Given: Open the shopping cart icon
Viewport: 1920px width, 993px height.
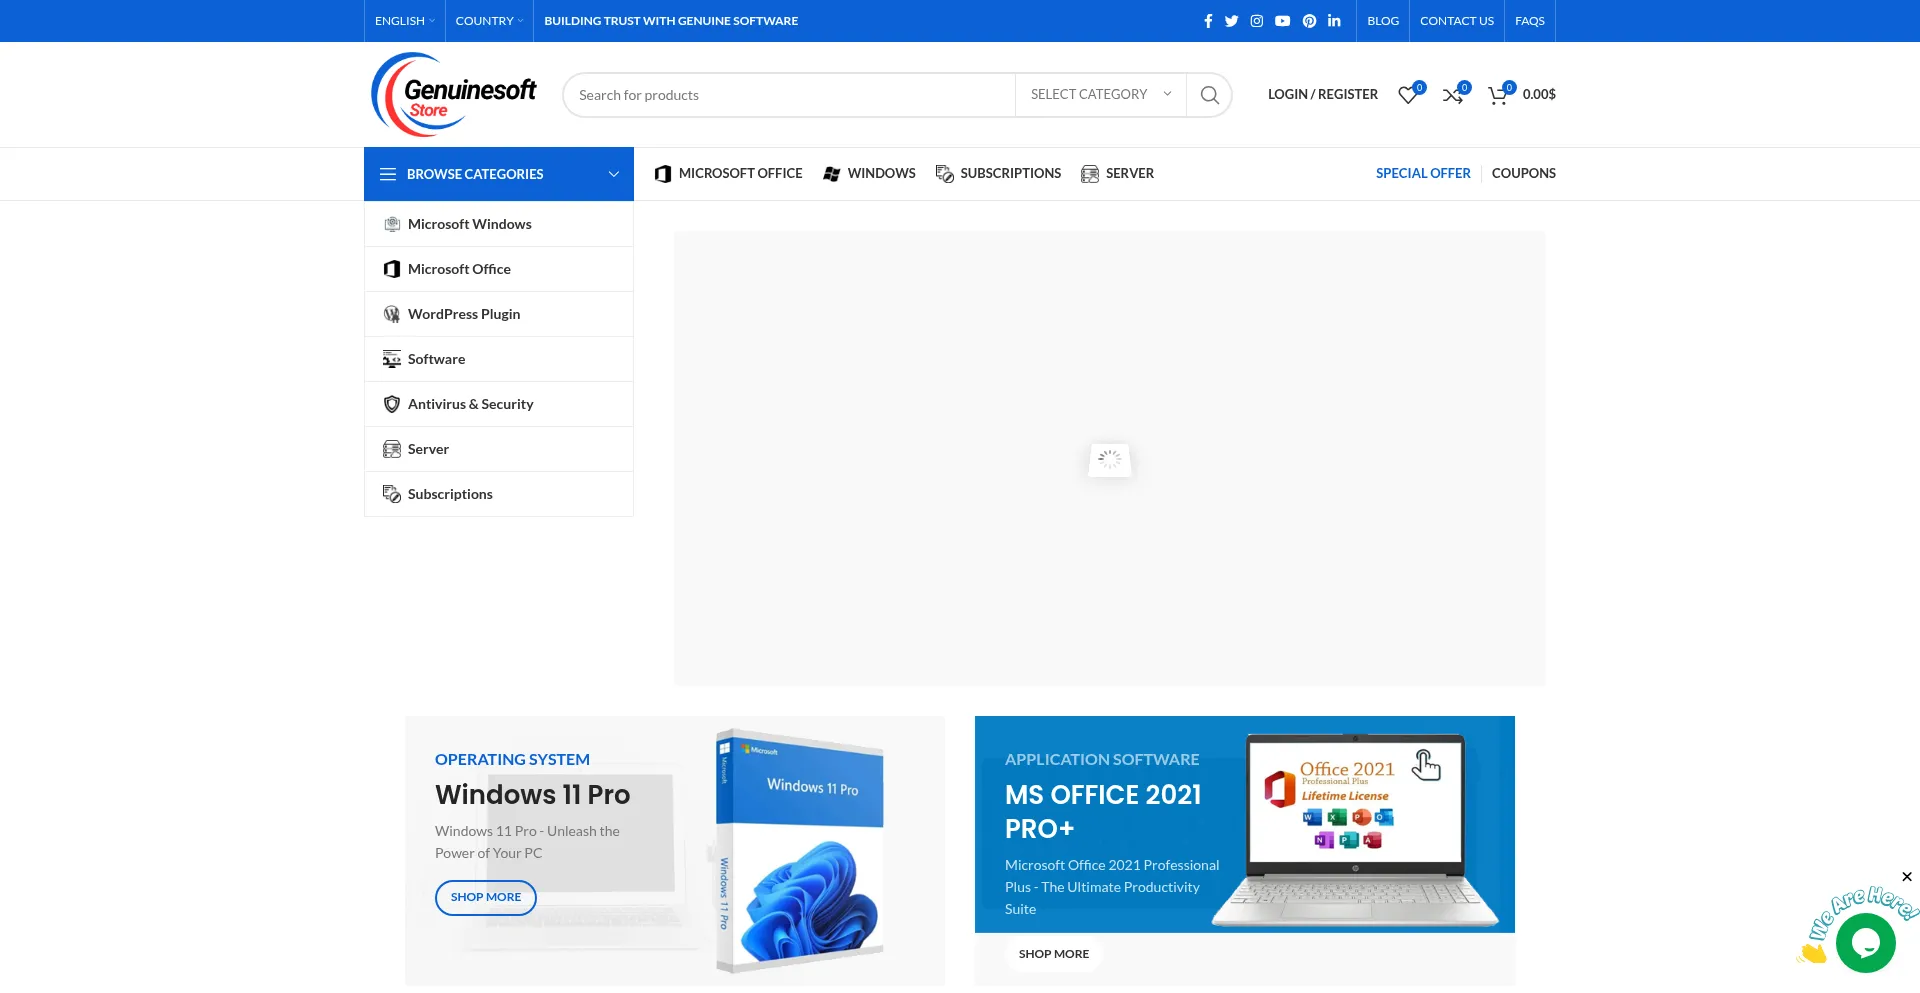Looking at the screenshot, I should 1498,94.
